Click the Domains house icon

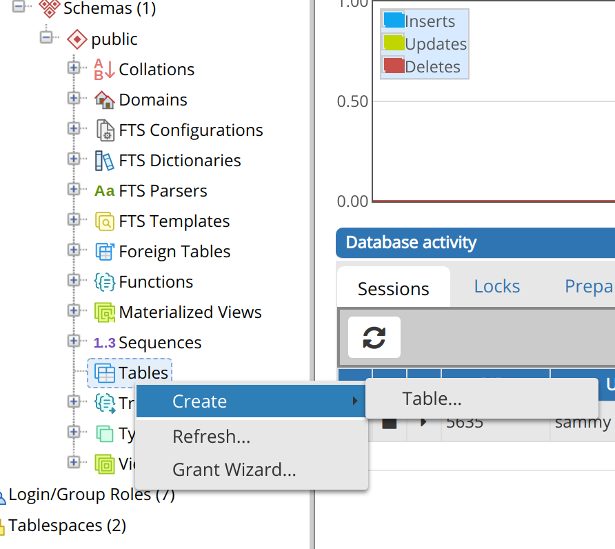tap(104, 100)
